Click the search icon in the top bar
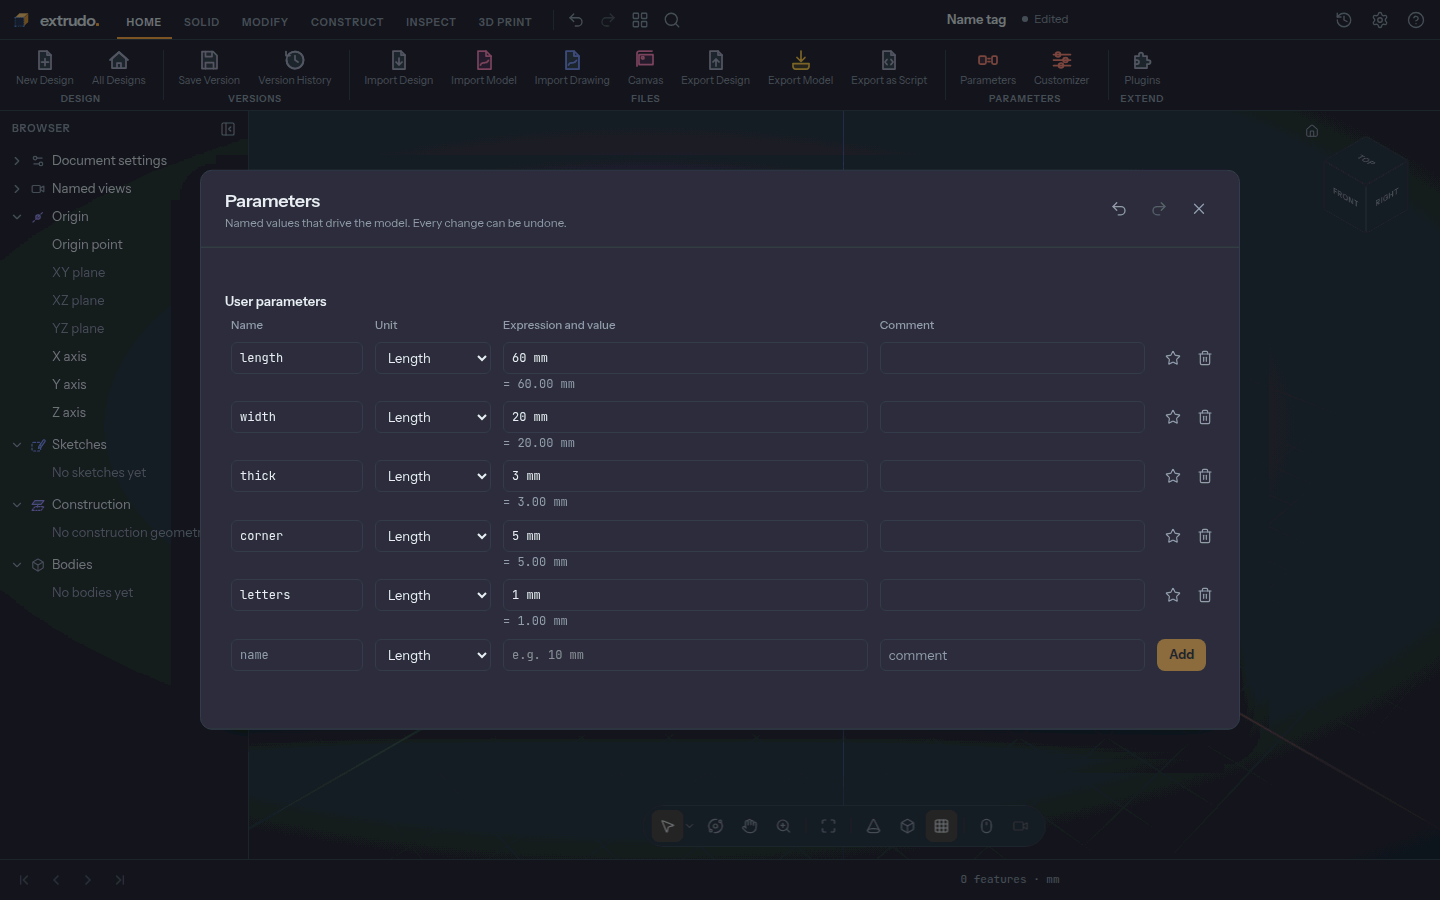Screen dimensions: 1440x900 click(x=672, y=20)
